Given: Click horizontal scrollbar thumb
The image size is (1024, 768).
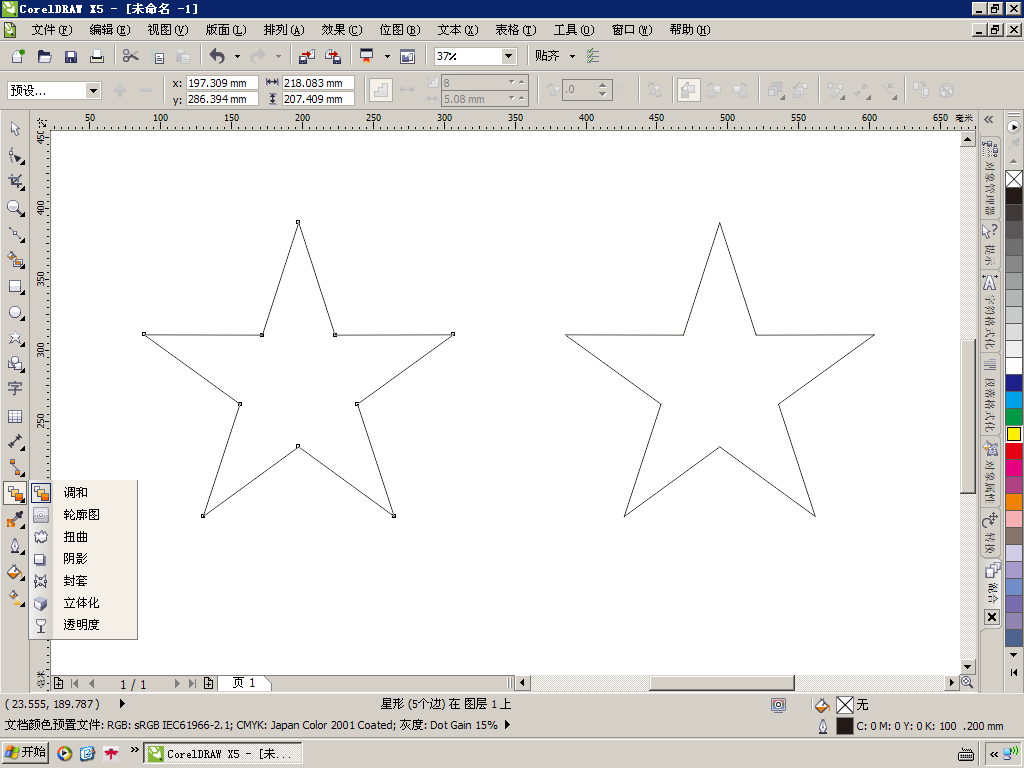Looking at the screenshot, I should coord(722,682).
